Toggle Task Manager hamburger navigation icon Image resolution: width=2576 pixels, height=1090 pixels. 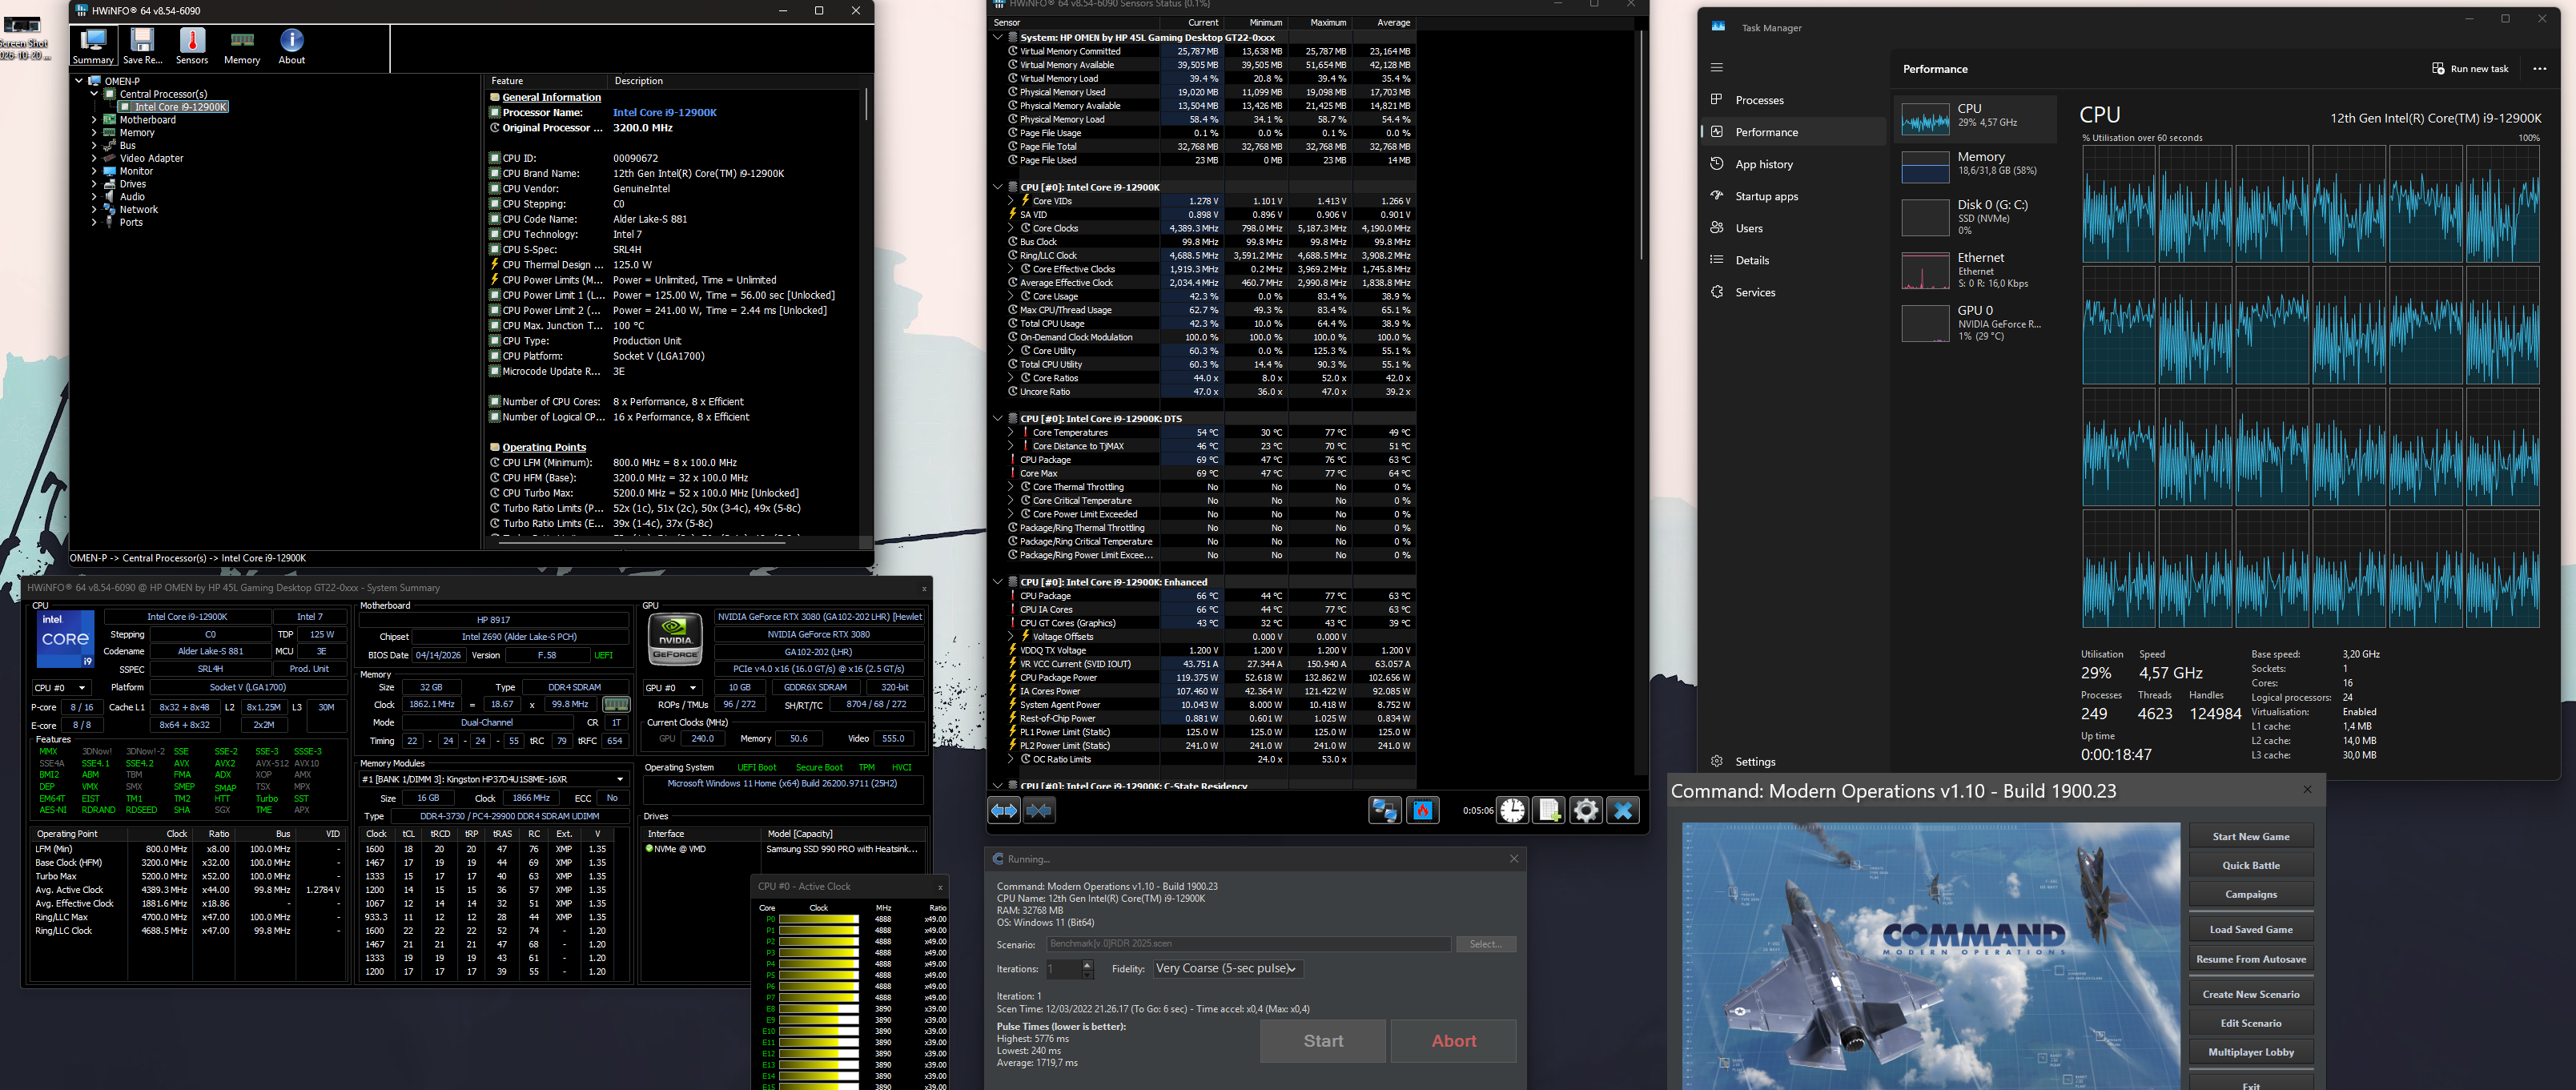tap(1717, 68)
